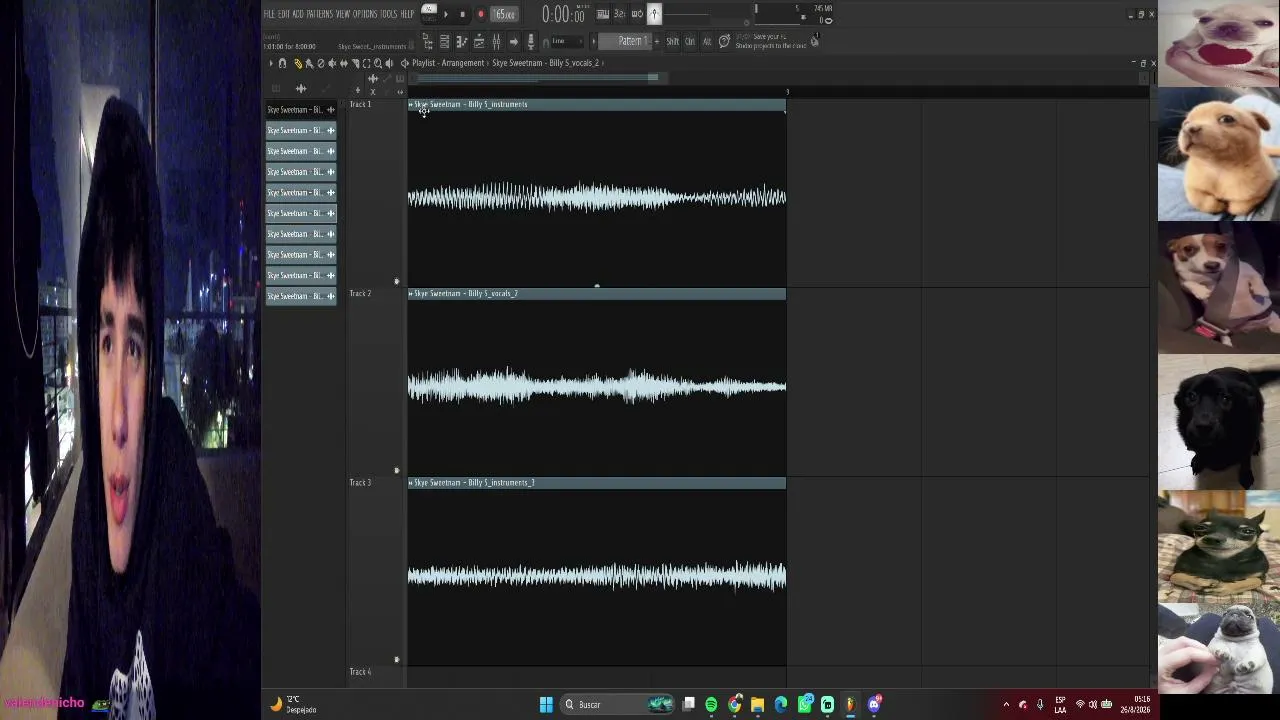This screenshot has width=1280, height=720.
Task: Click the microphone icon in the toolbar
Action: 530,41
